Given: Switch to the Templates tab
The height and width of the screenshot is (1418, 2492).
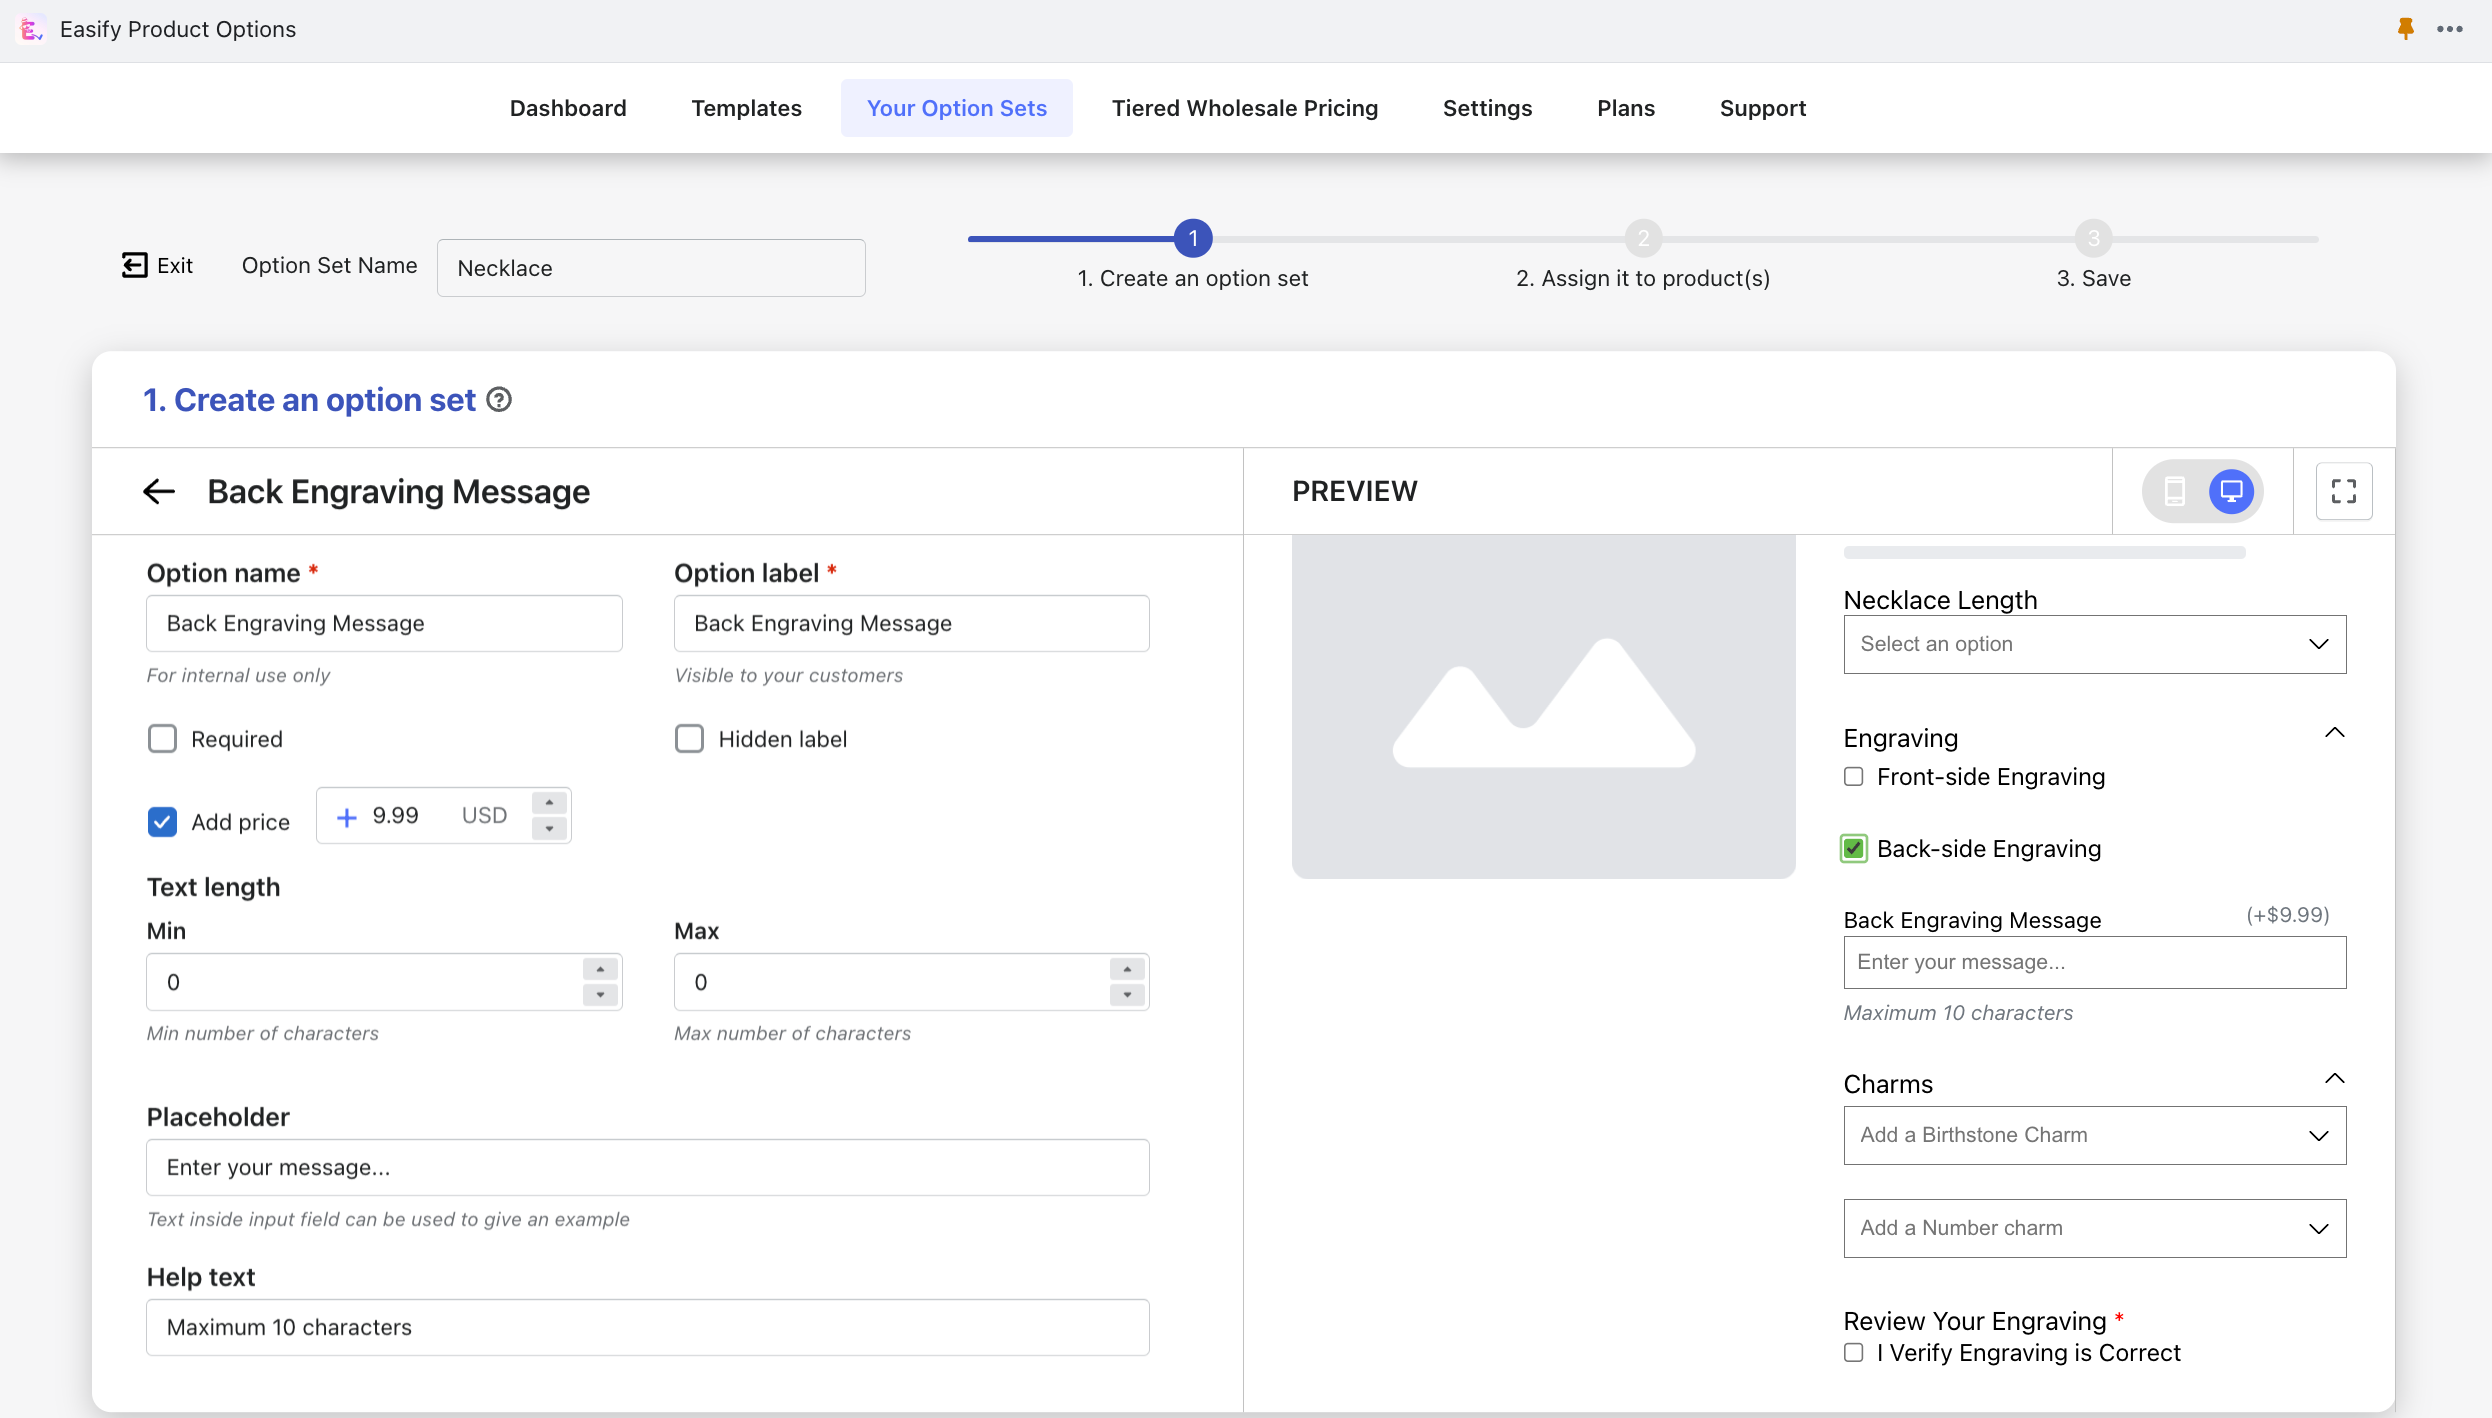Looking at the screenshot, I should tap(746, 108).
